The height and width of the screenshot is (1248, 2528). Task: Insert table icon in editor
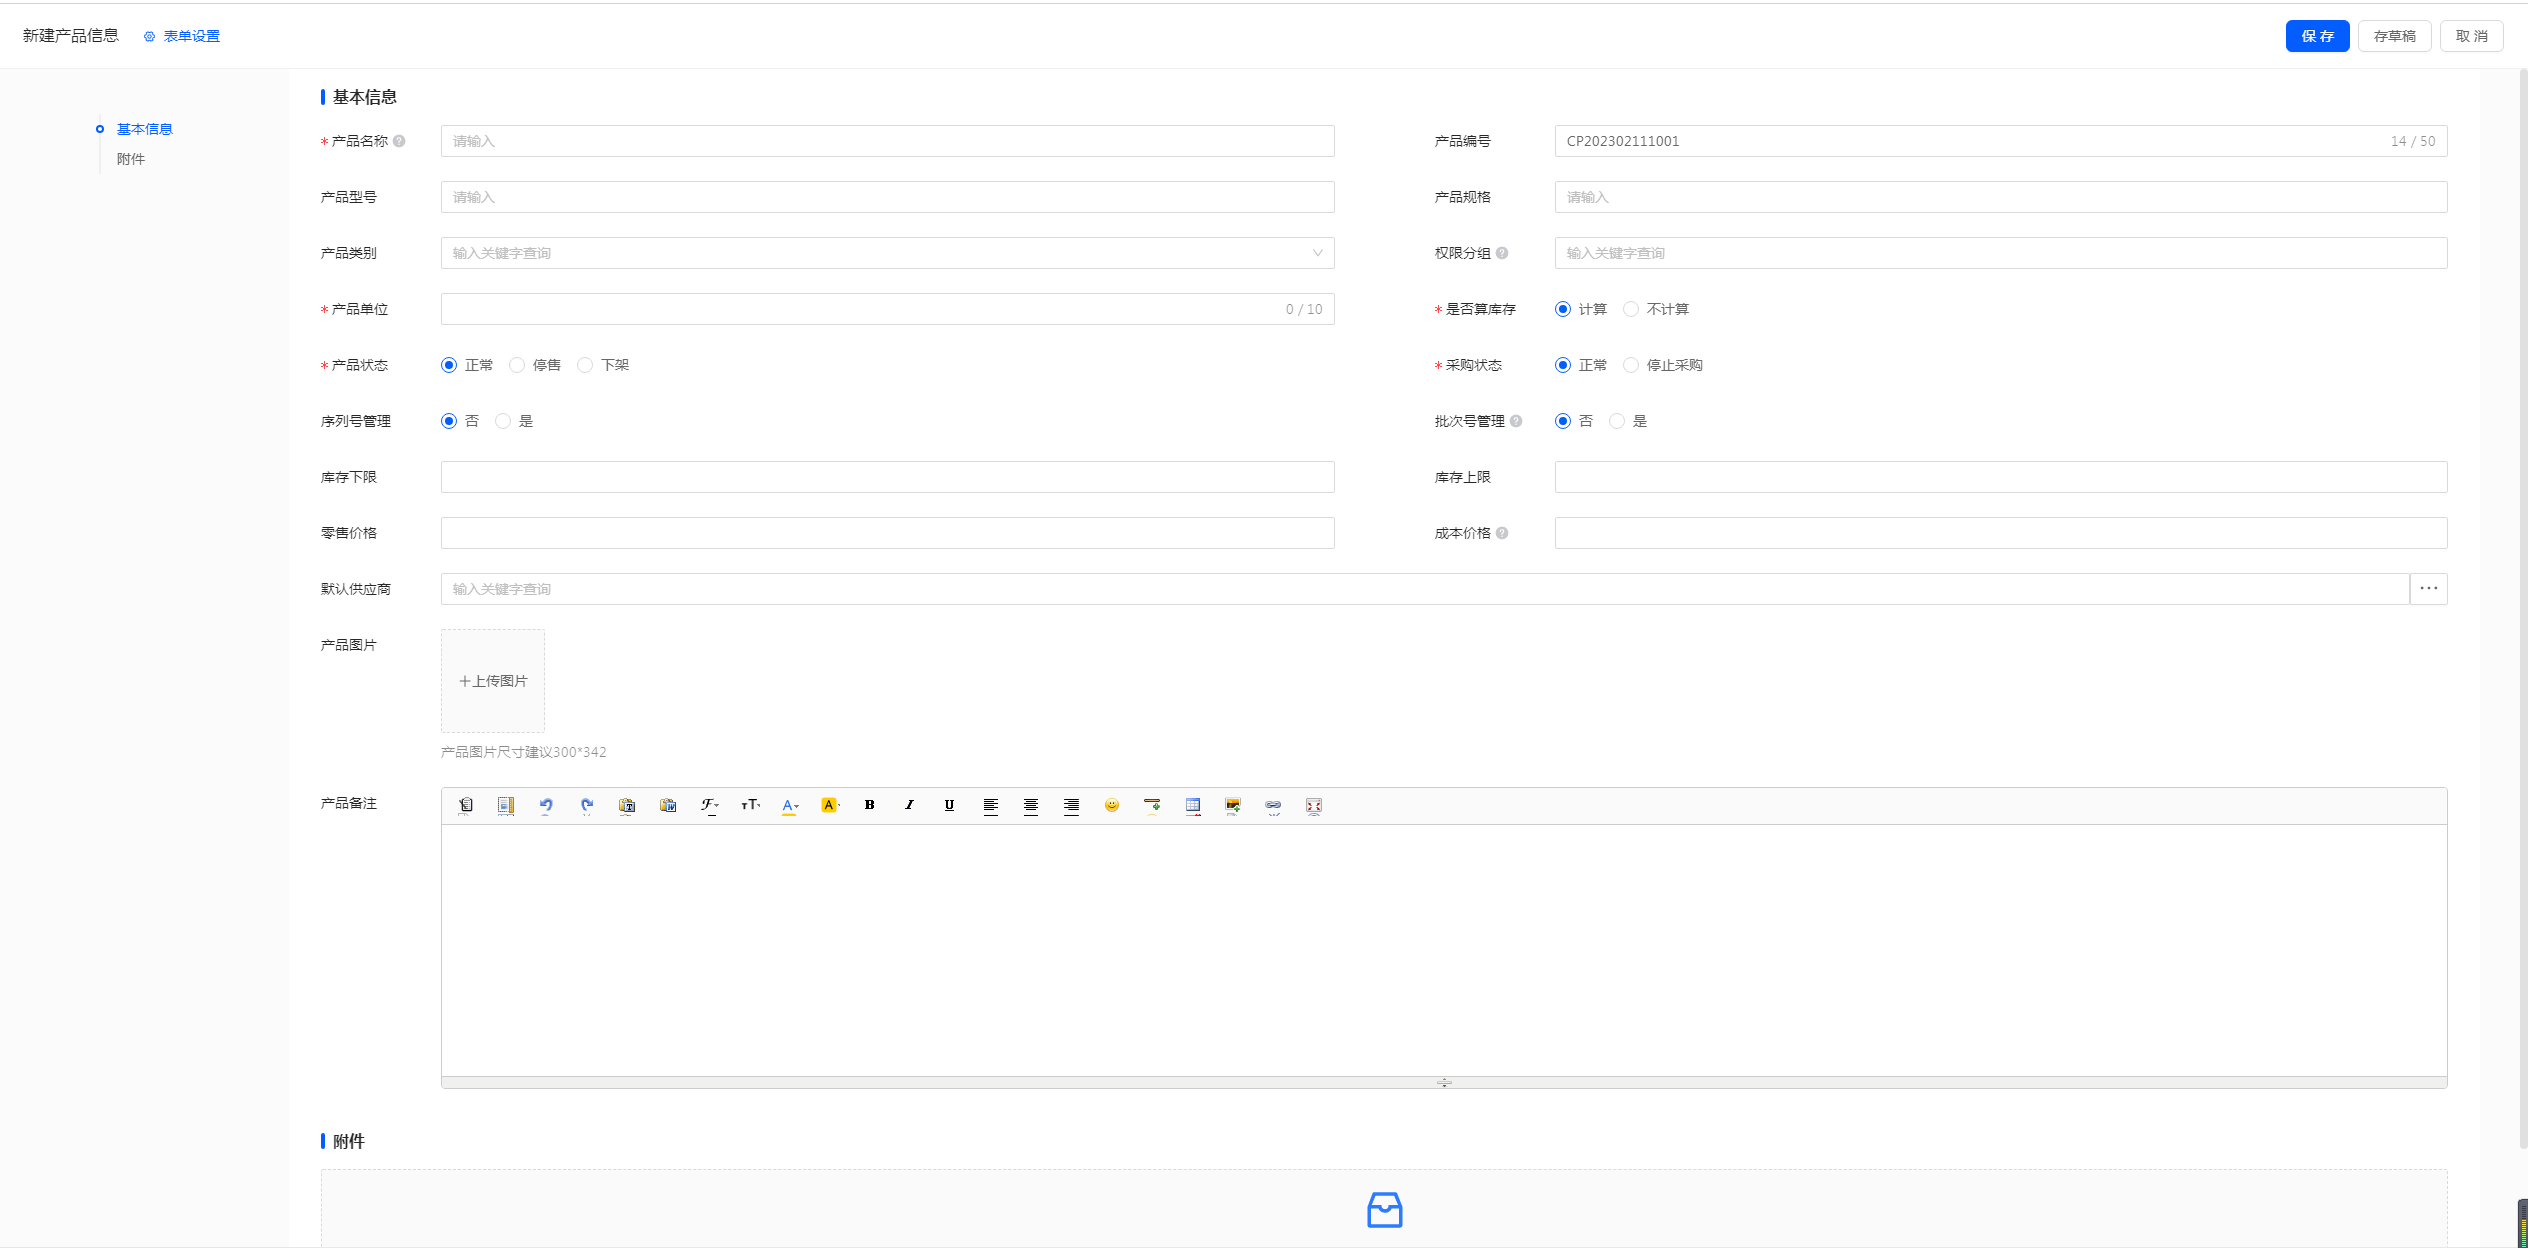1193,805
